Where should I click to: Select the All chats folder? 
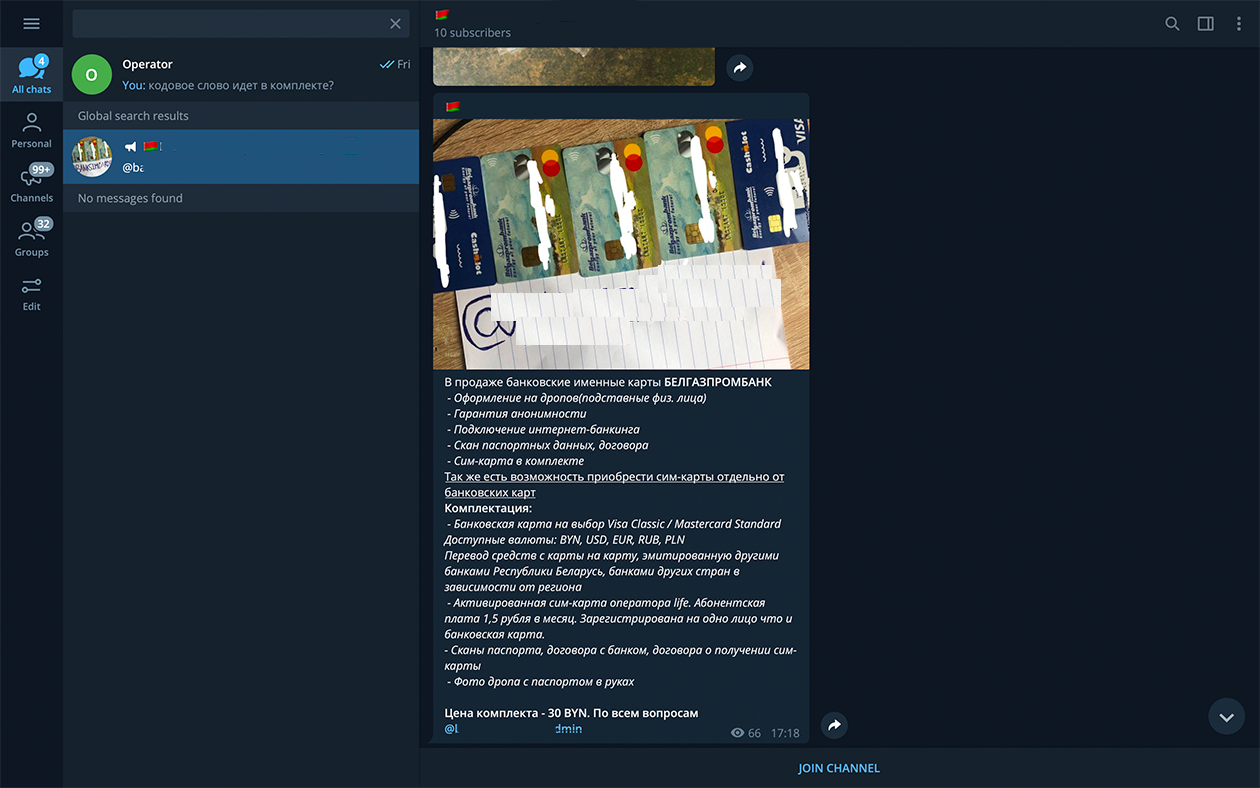(x=31, y=74)
